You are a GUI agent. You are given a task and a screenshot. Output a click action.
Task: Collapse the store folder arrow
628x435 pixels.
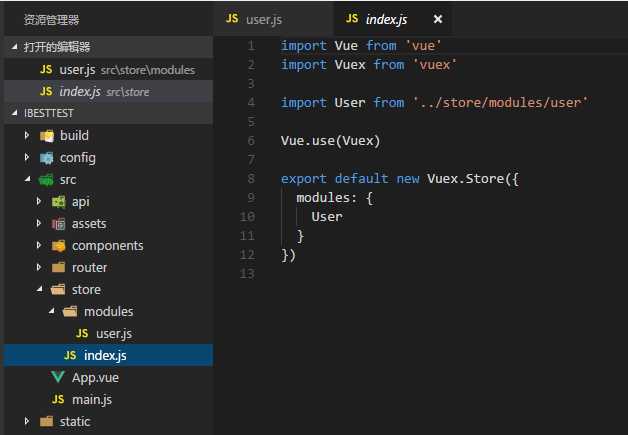(39, 289)
